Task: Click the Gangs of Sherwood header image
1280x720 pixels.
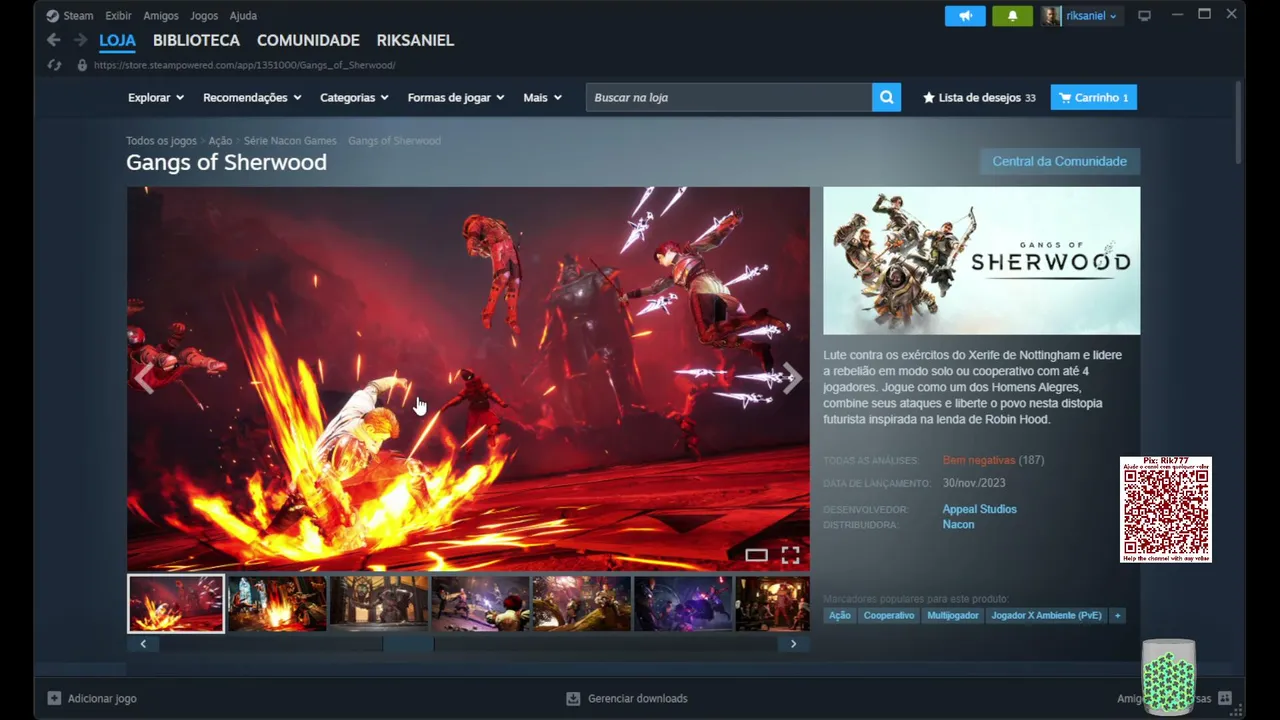Action: (x=981, y=261)
